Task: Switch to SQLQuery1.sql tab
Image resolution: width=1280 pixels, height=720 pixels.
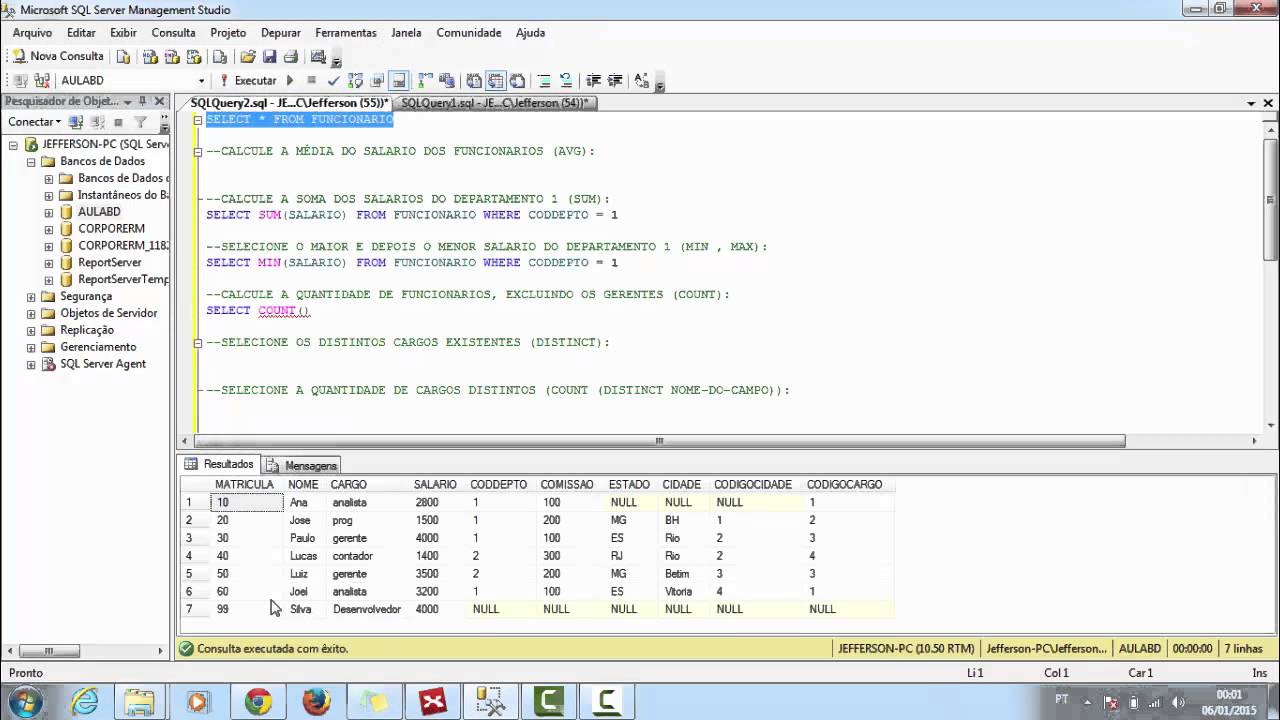Action: [x=494, y=103]
